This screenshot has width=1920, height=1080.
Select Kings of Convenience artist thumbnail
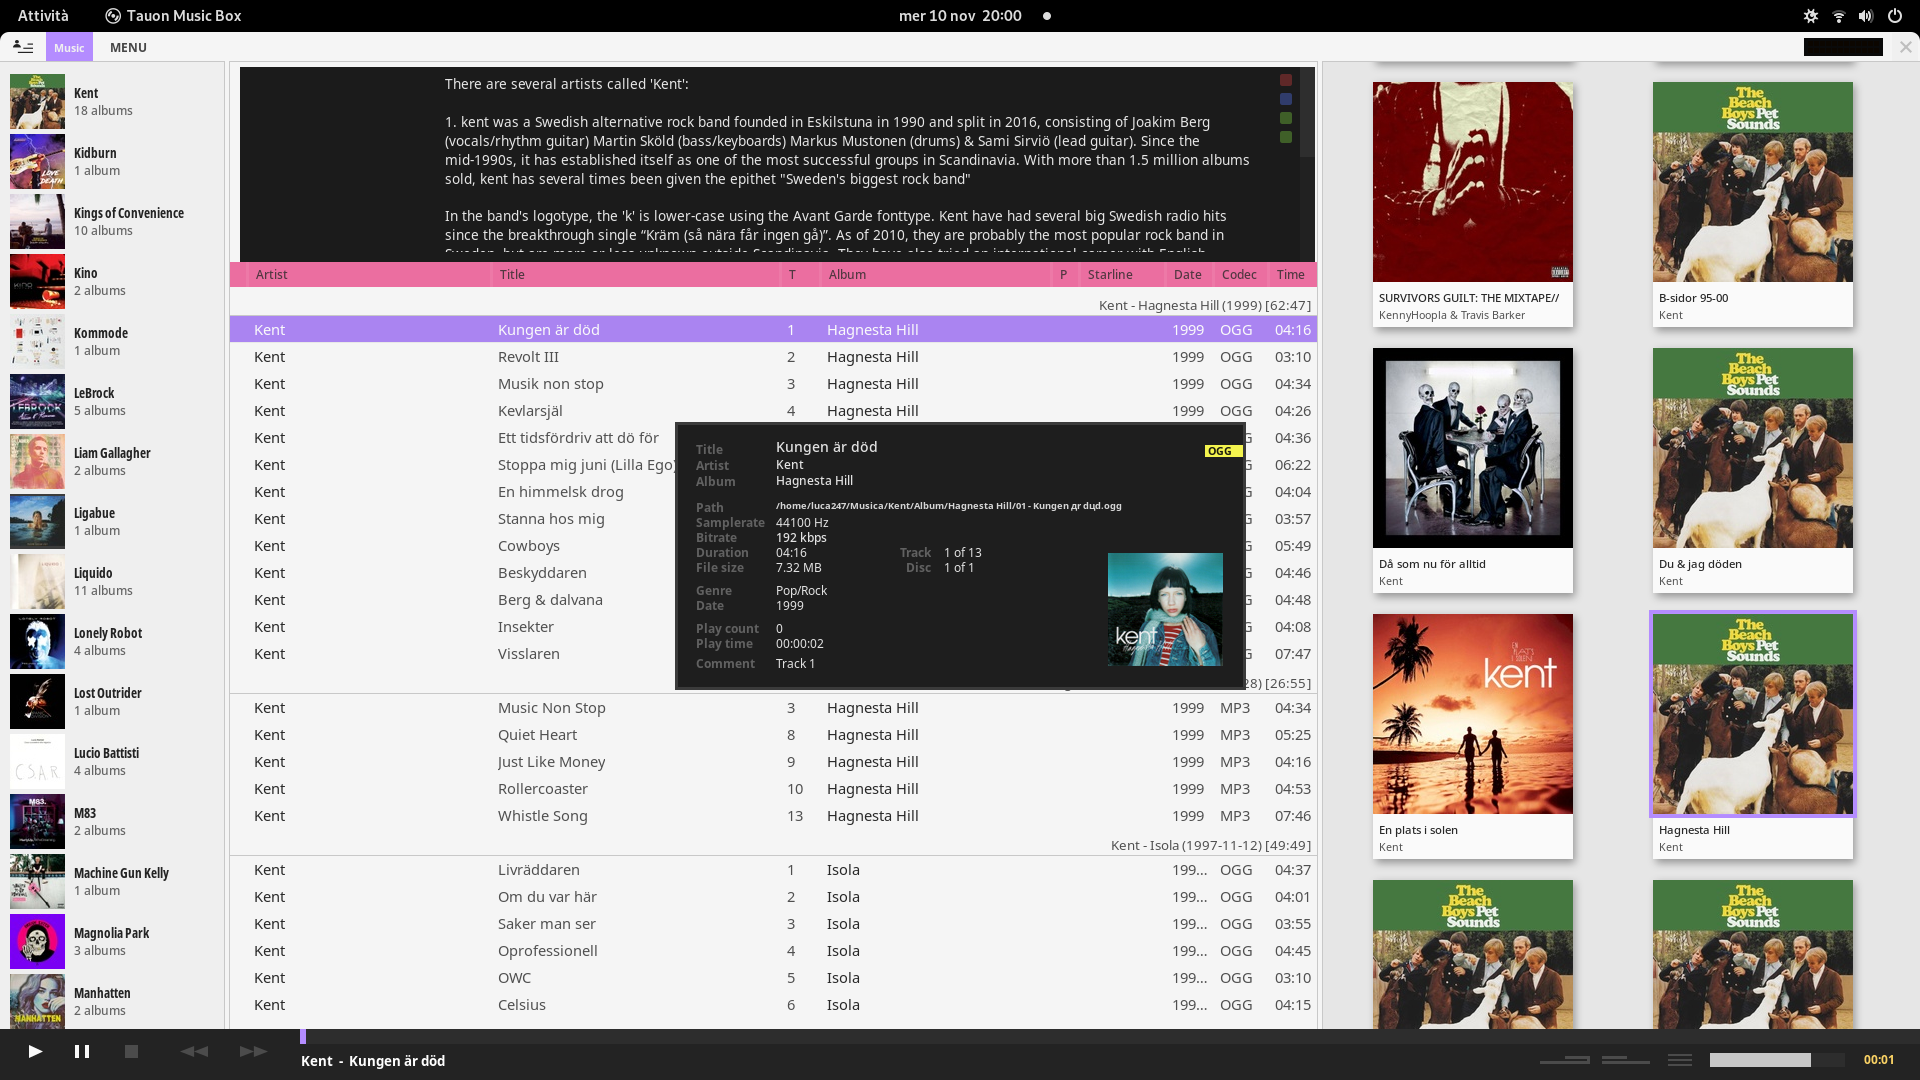click(x=37, y=221)
